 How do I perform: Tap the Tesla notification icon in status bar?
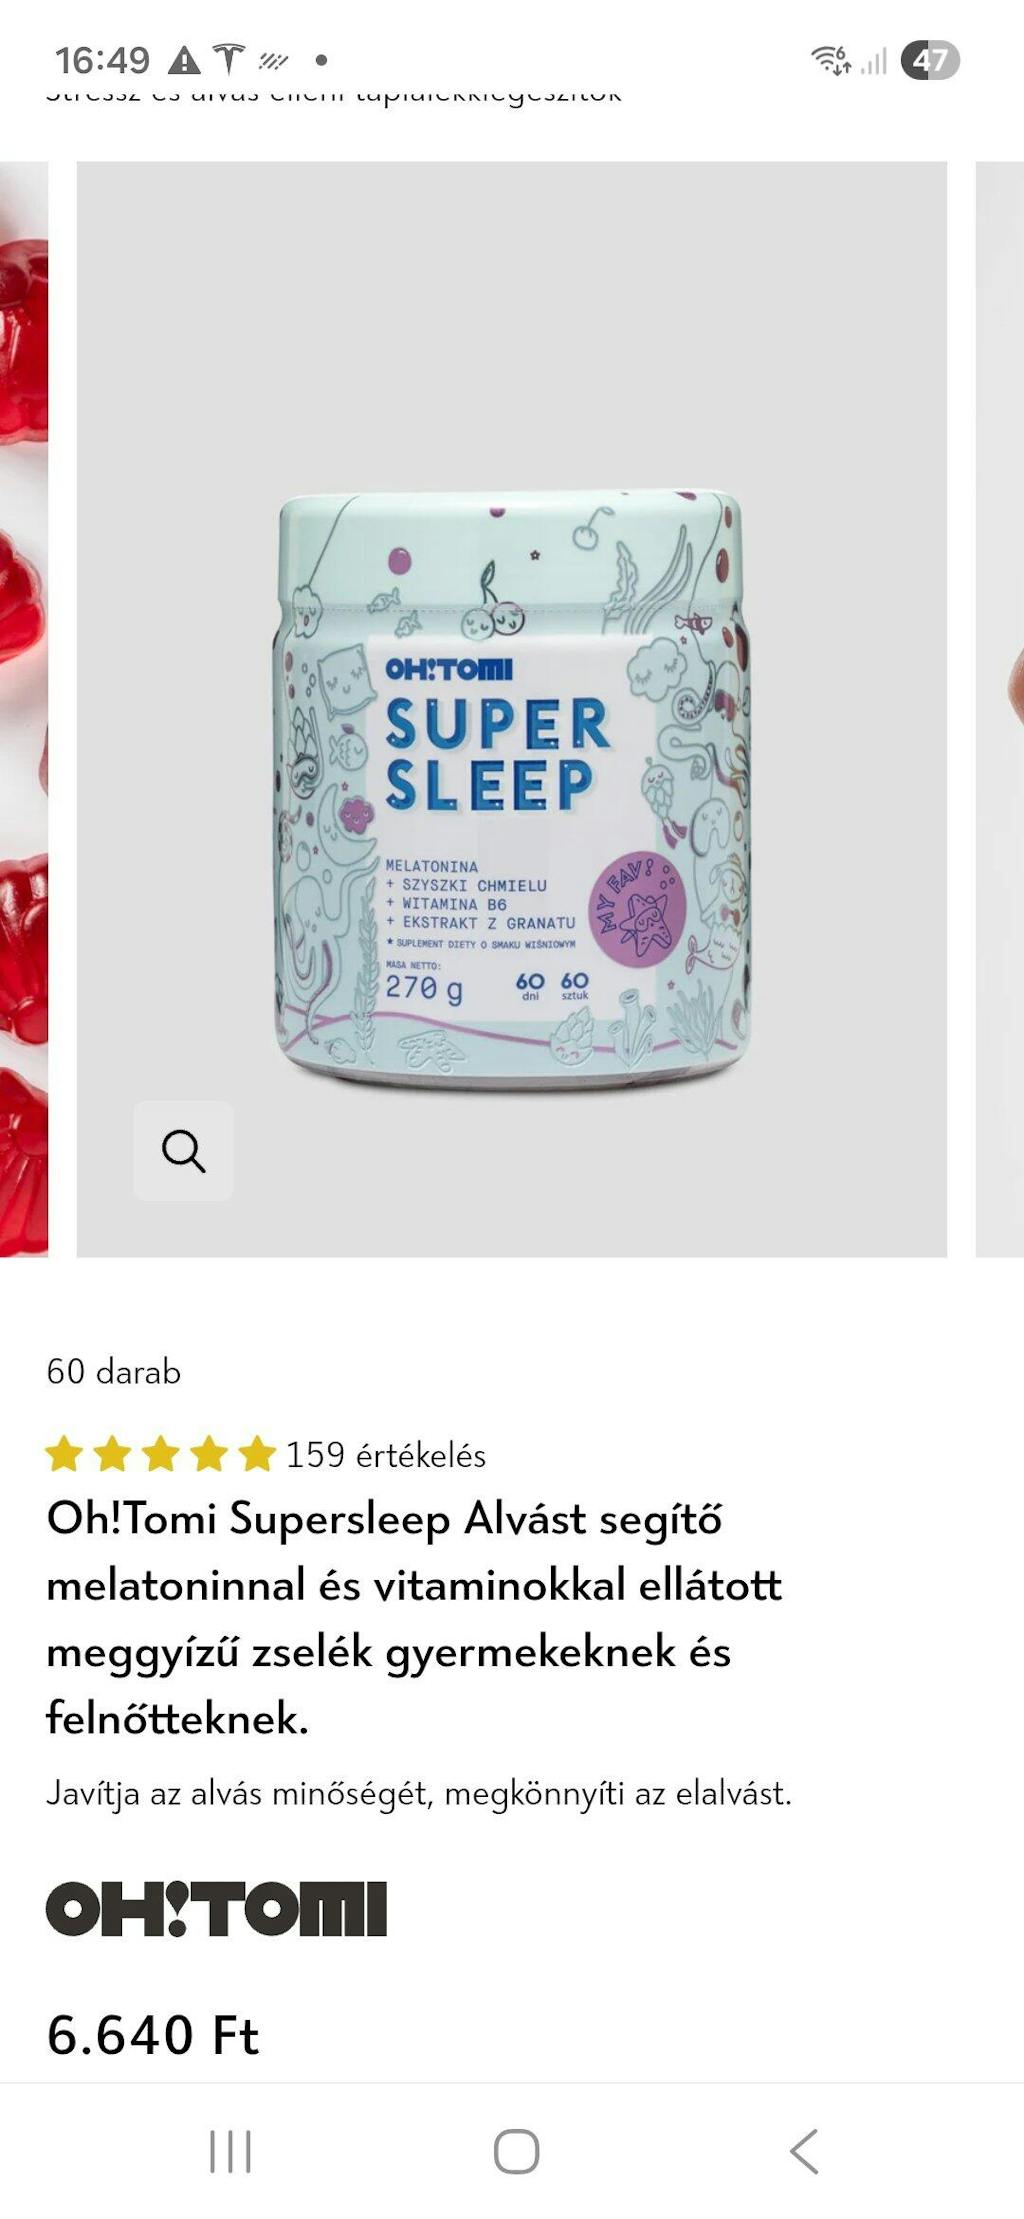(x=229, y=60)
